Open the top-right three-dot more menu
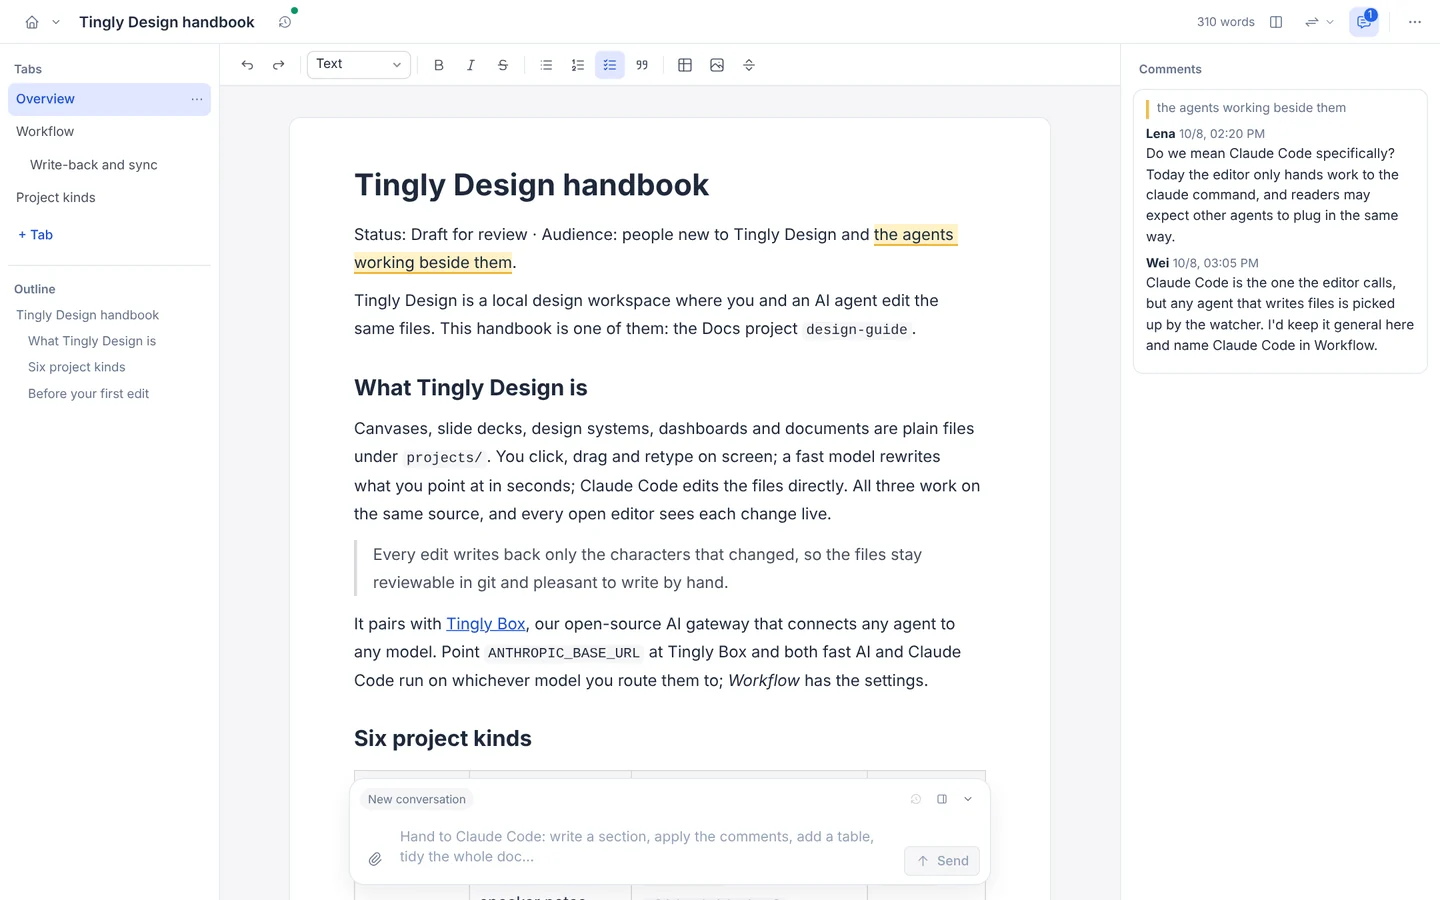This screenshot has height=900, width=1440. tap(1414, 22)
